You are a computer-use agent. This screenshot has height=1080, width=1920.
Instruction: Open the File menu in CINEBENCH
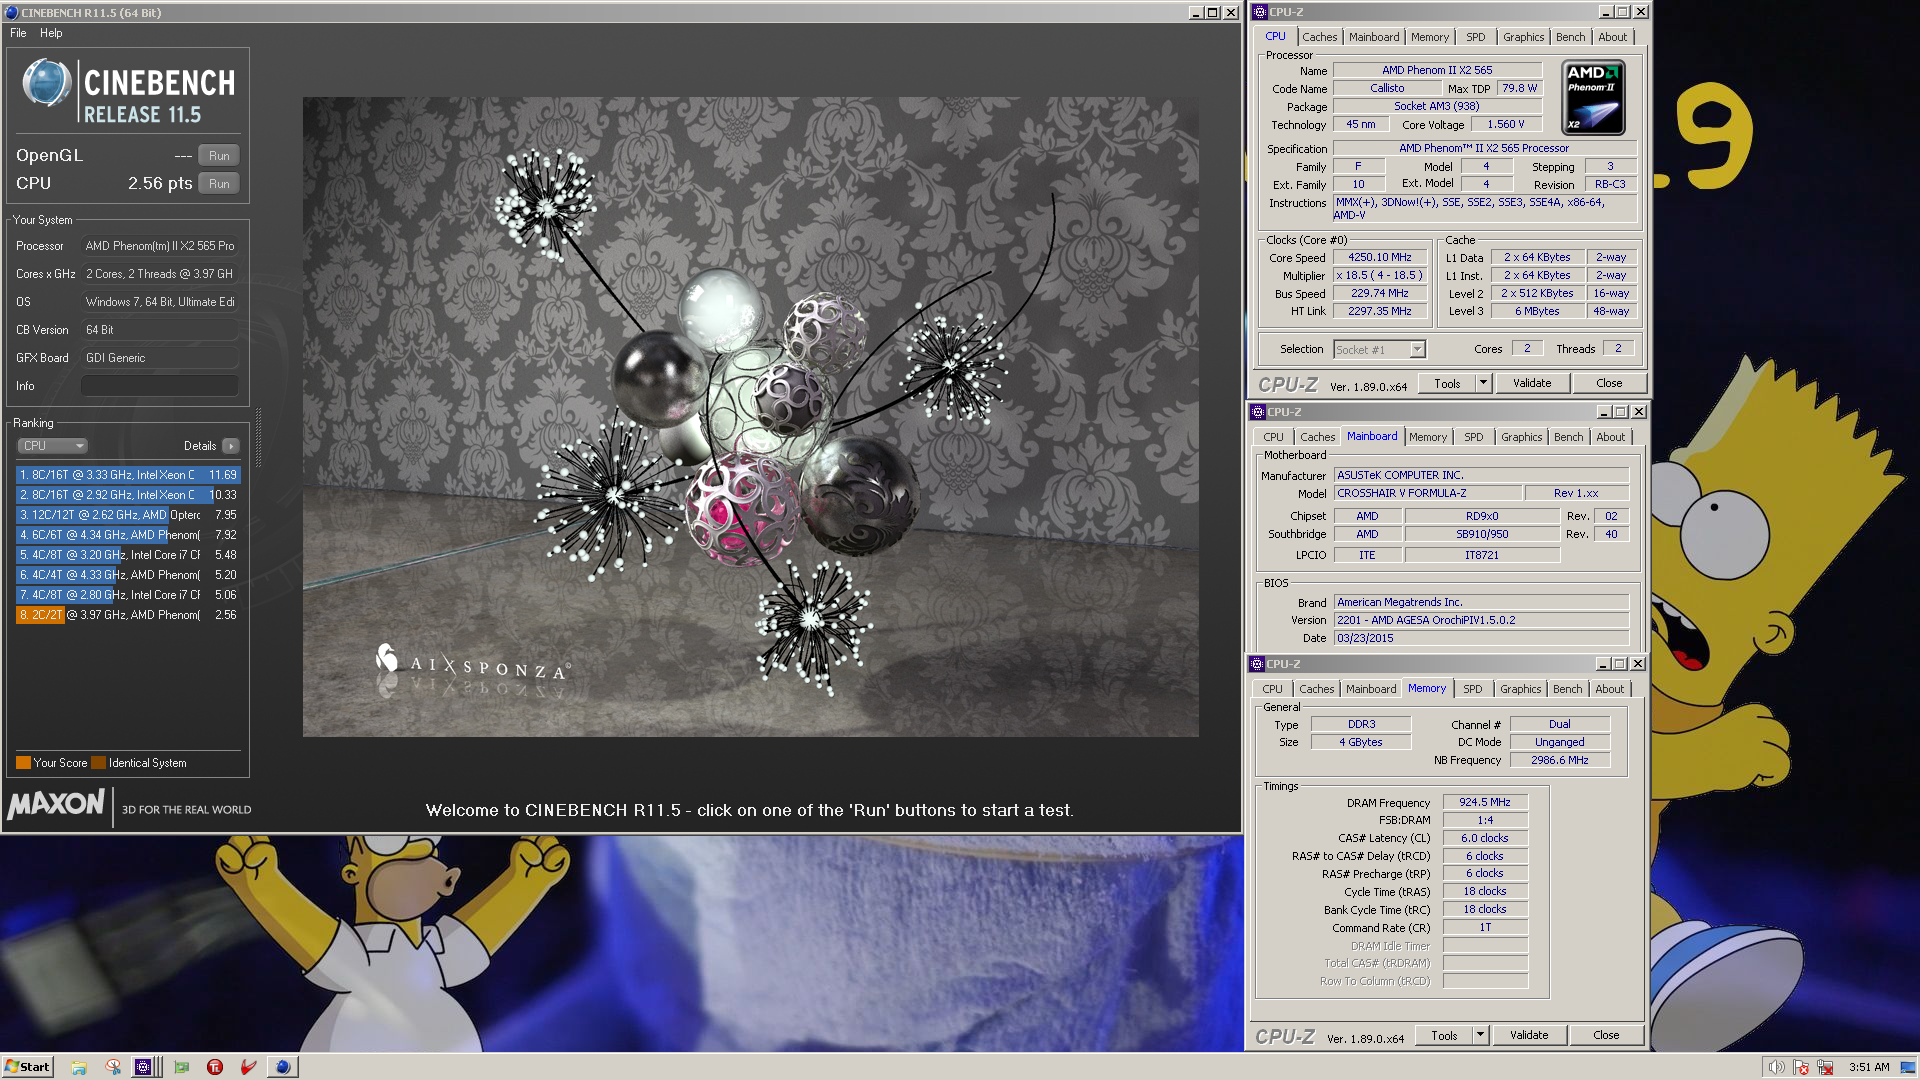coord(18,33)
